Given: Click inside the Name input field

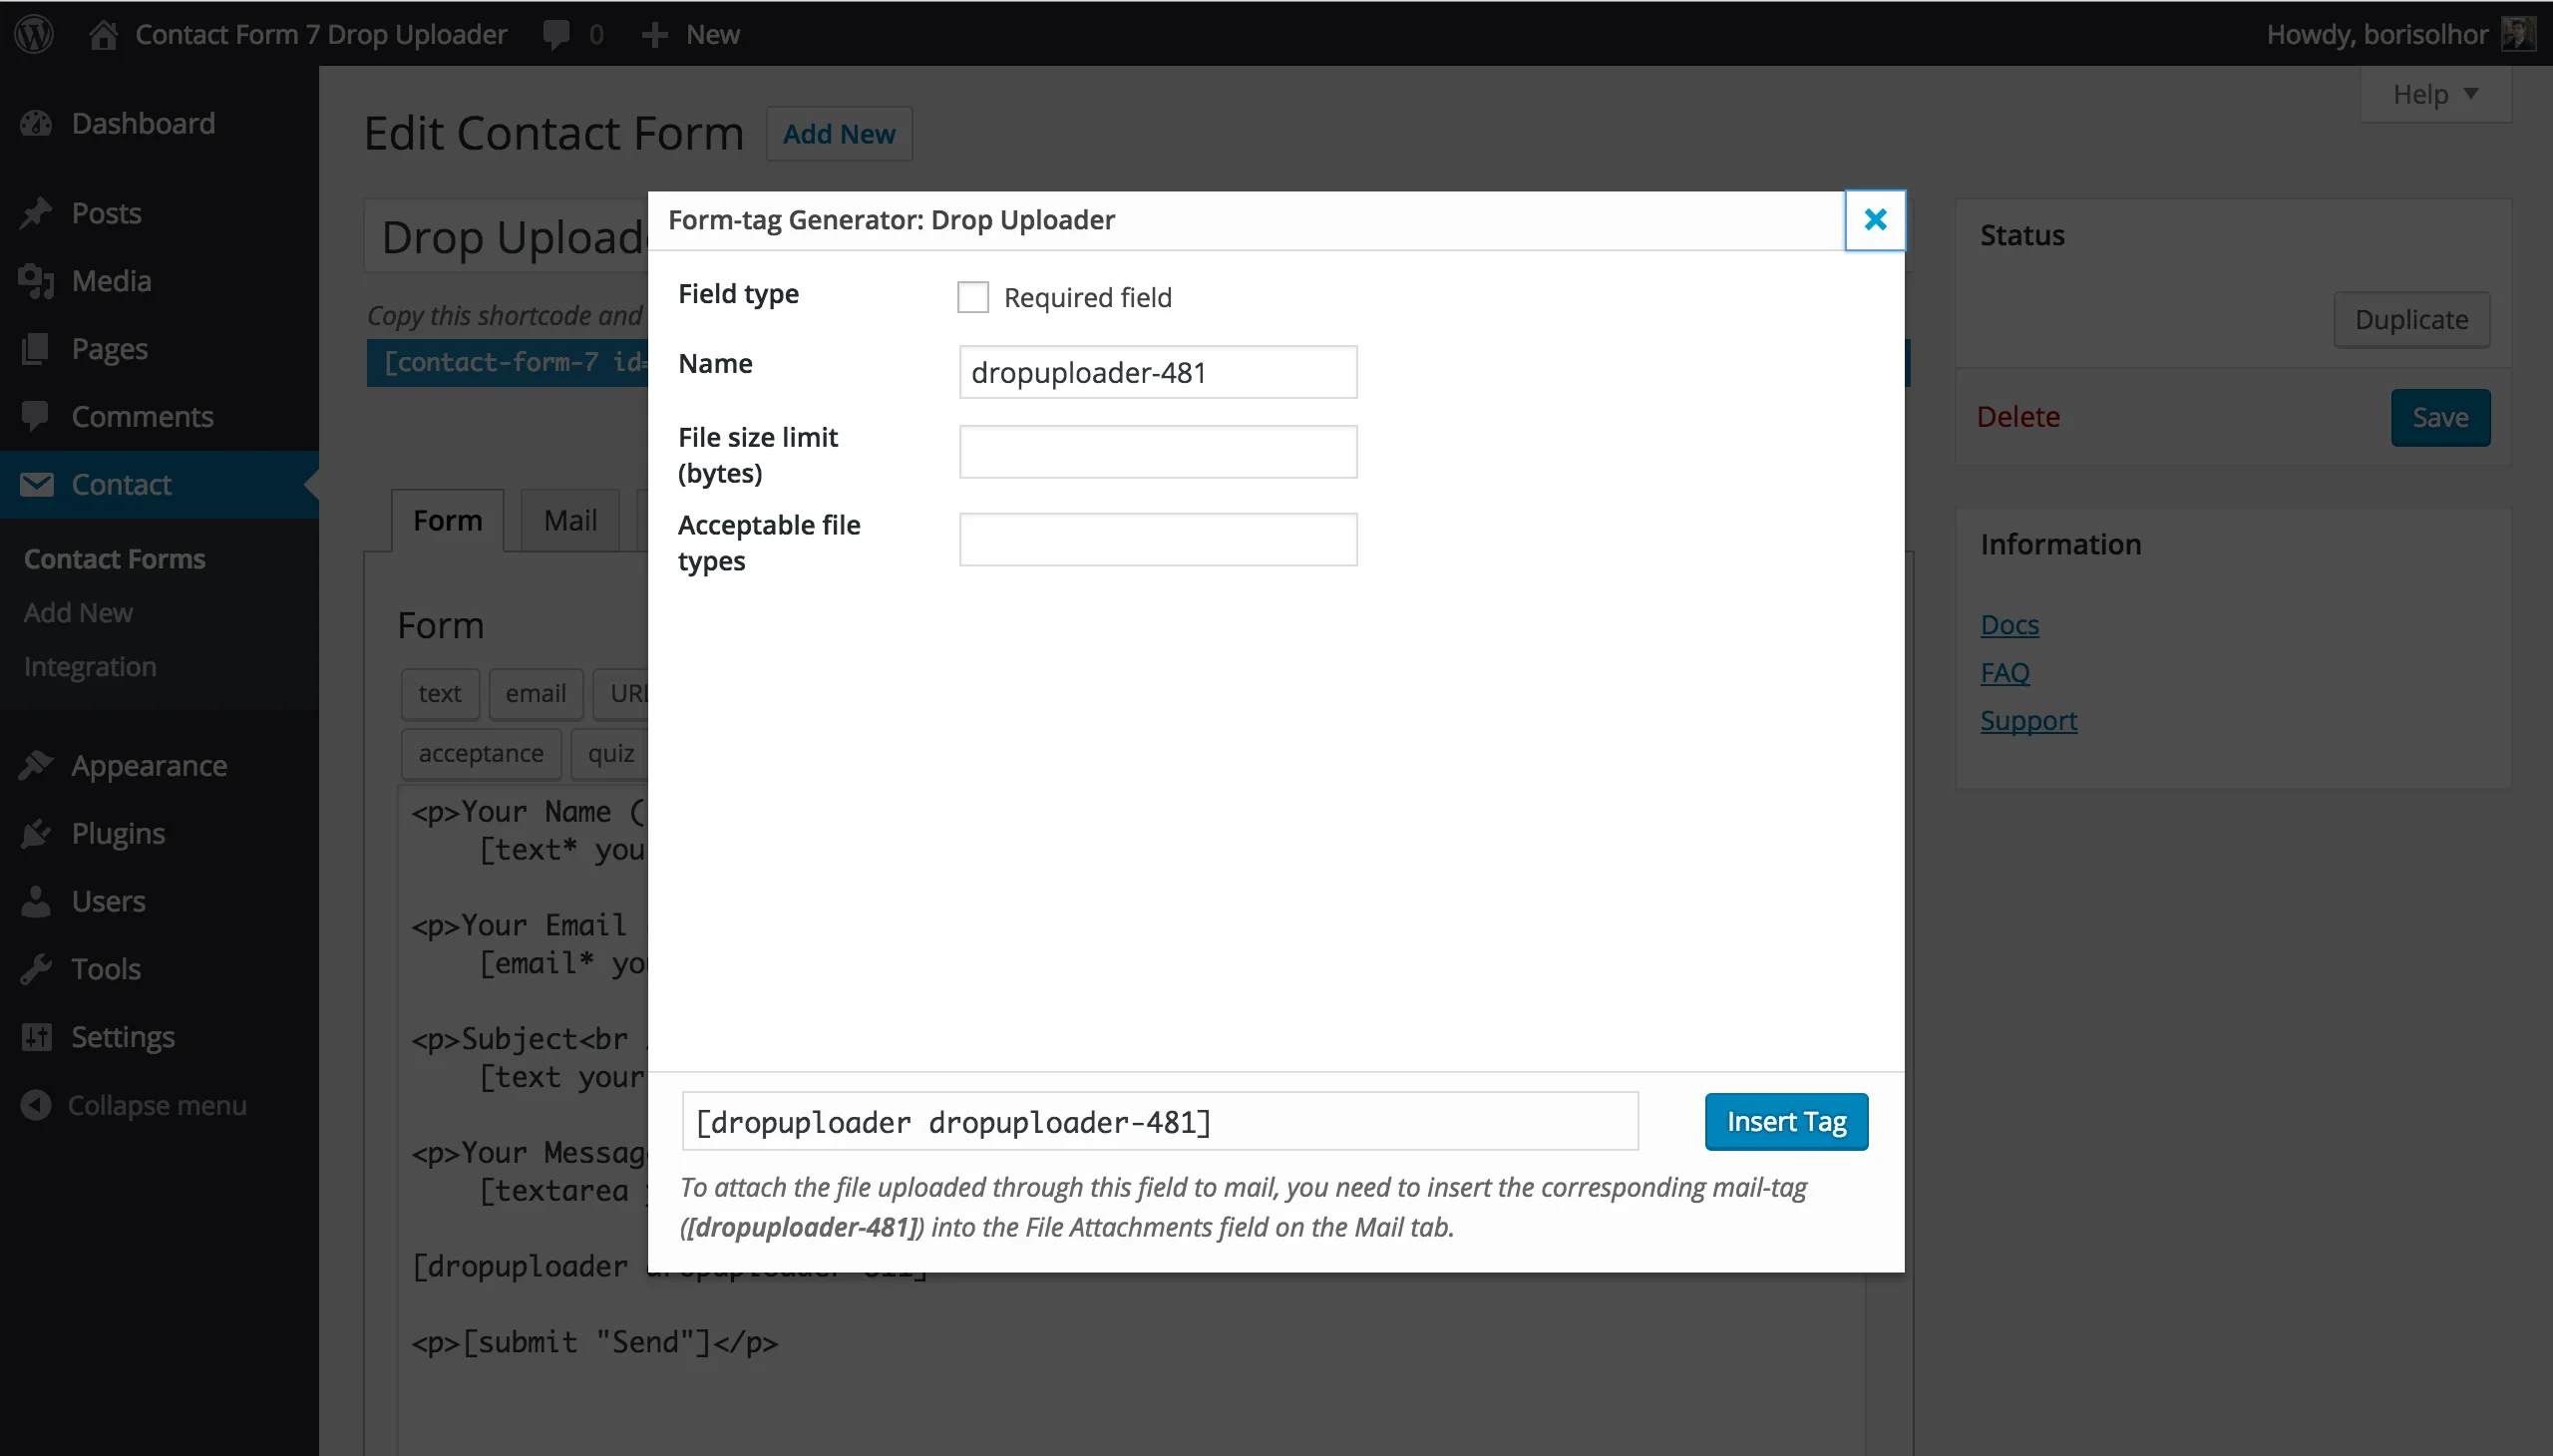Looking at the screenshot, I should click(1156, 372).
